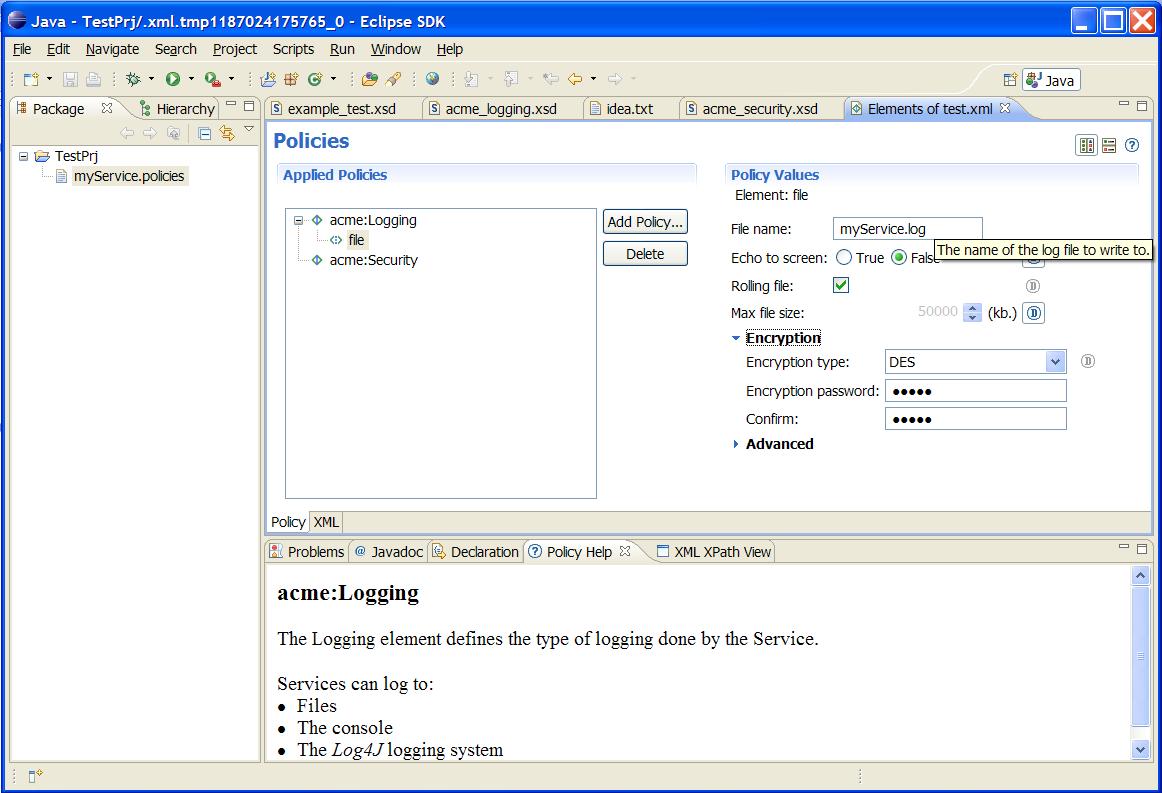Open the Hierarchy view tab
1162x793 pixels.
[177, 109]
